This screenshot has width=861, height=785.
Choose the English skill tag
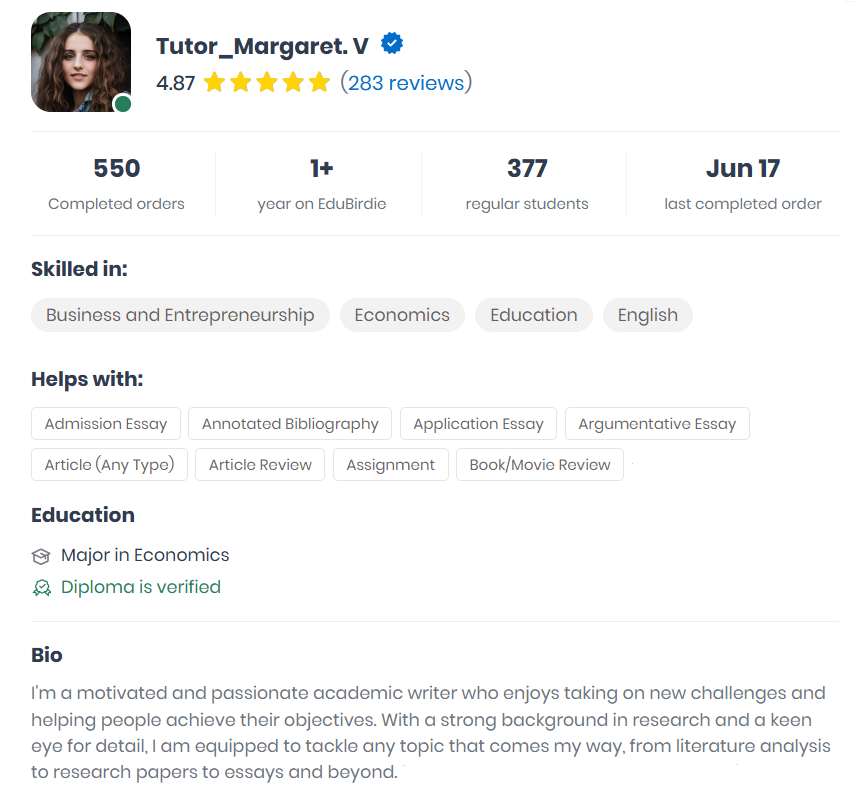(647, 315)
